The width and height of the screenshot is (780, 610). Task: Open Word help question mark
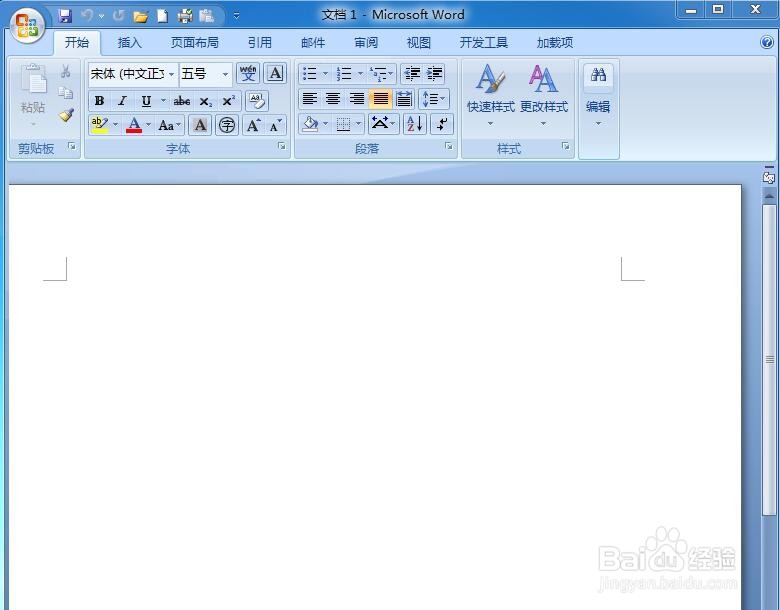tap(767, 42)
